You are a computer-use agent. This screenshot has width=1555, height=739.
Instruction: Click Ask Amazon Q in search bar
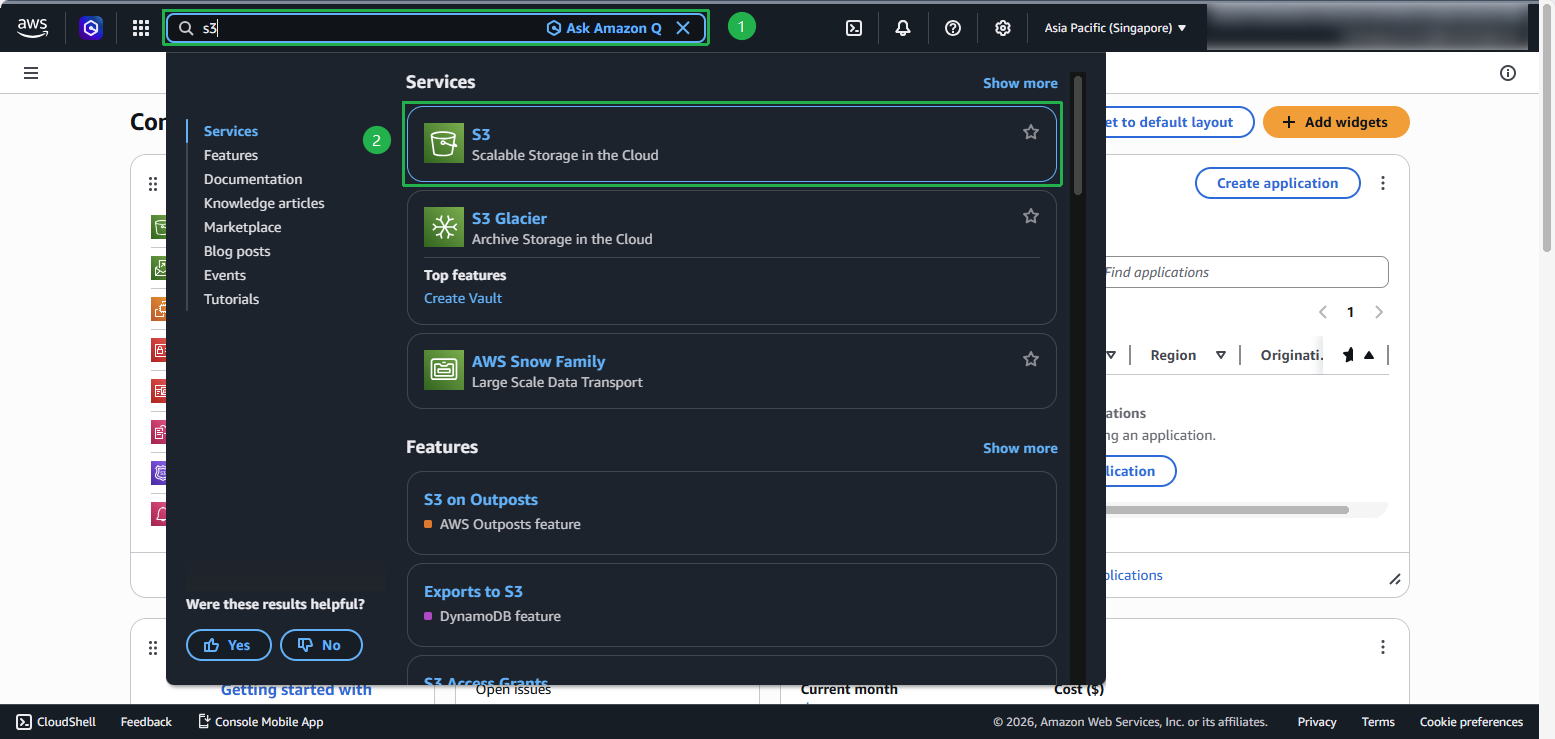click(604, 28)
